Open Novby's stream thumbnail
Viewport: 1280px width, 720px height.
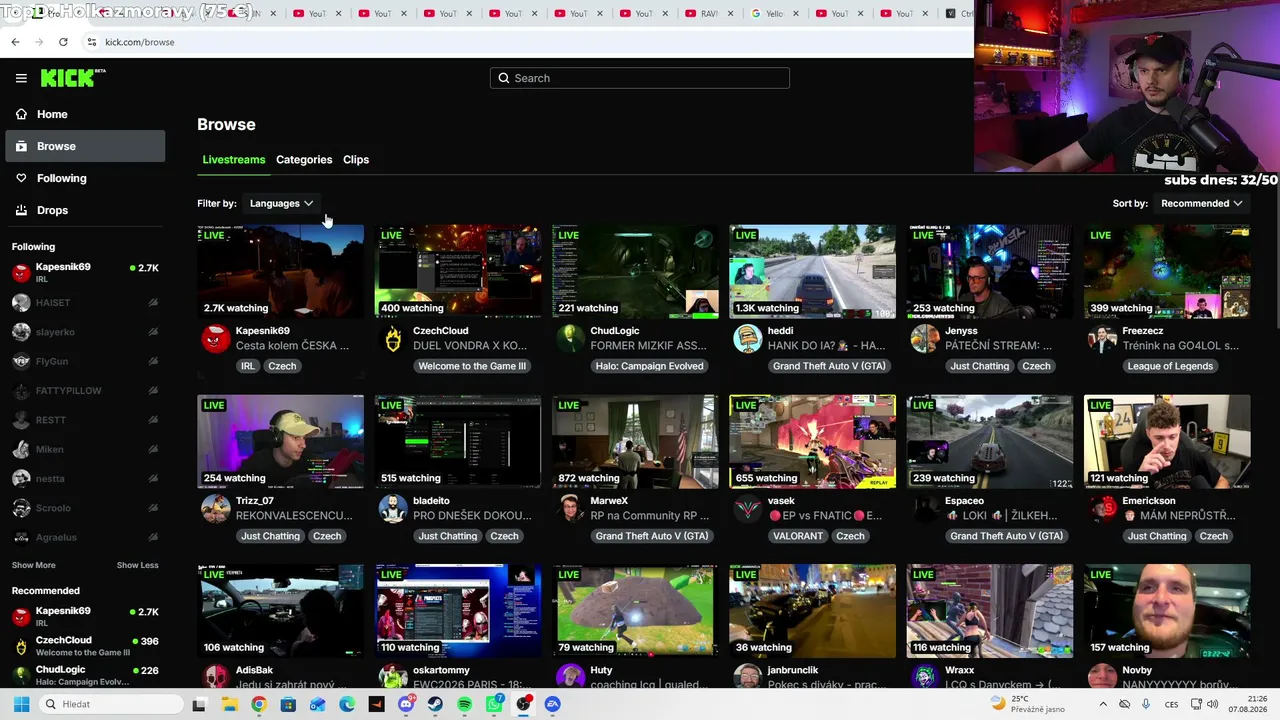1167,611
